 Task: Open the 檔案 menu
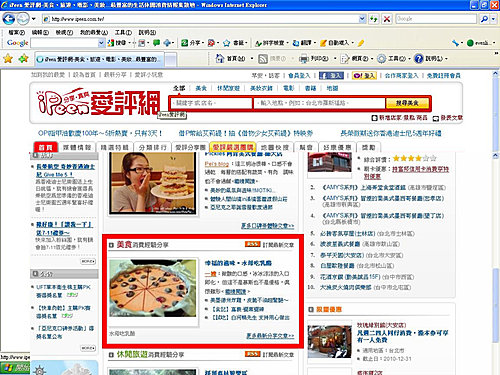[x=16, y=33]
